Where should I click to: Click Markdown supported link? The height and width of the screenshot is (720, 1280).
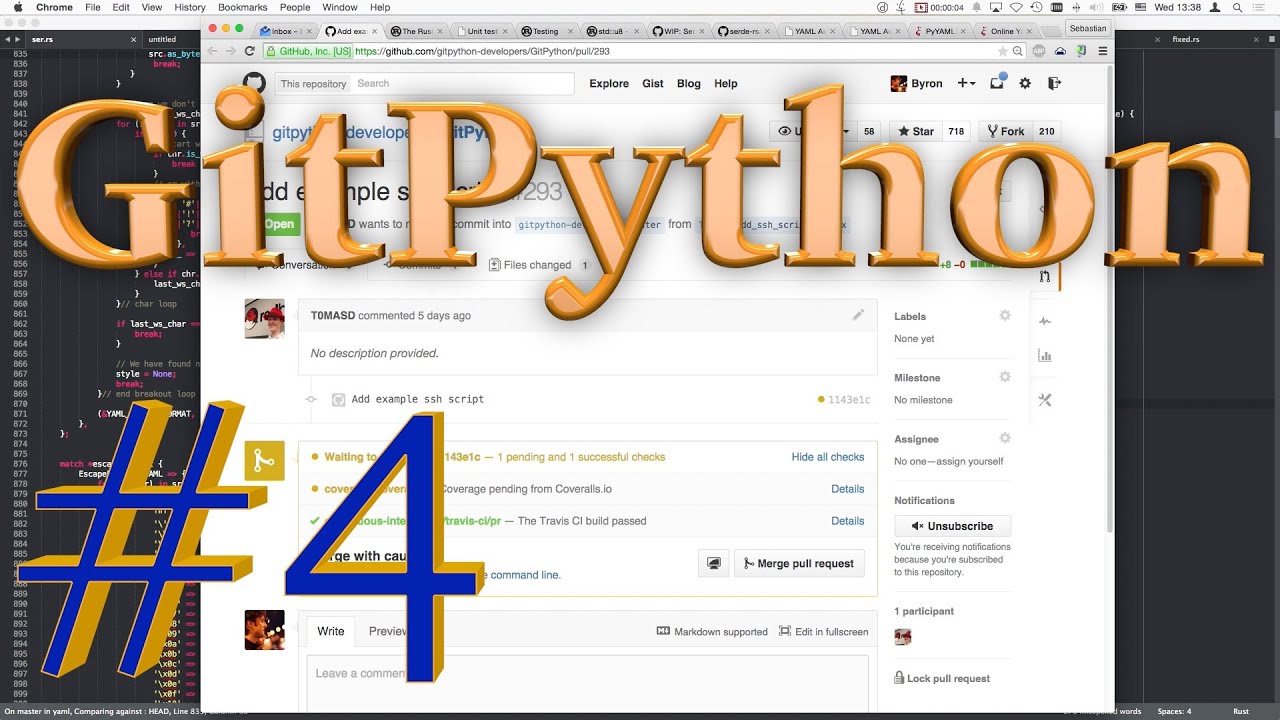(712, 632)
